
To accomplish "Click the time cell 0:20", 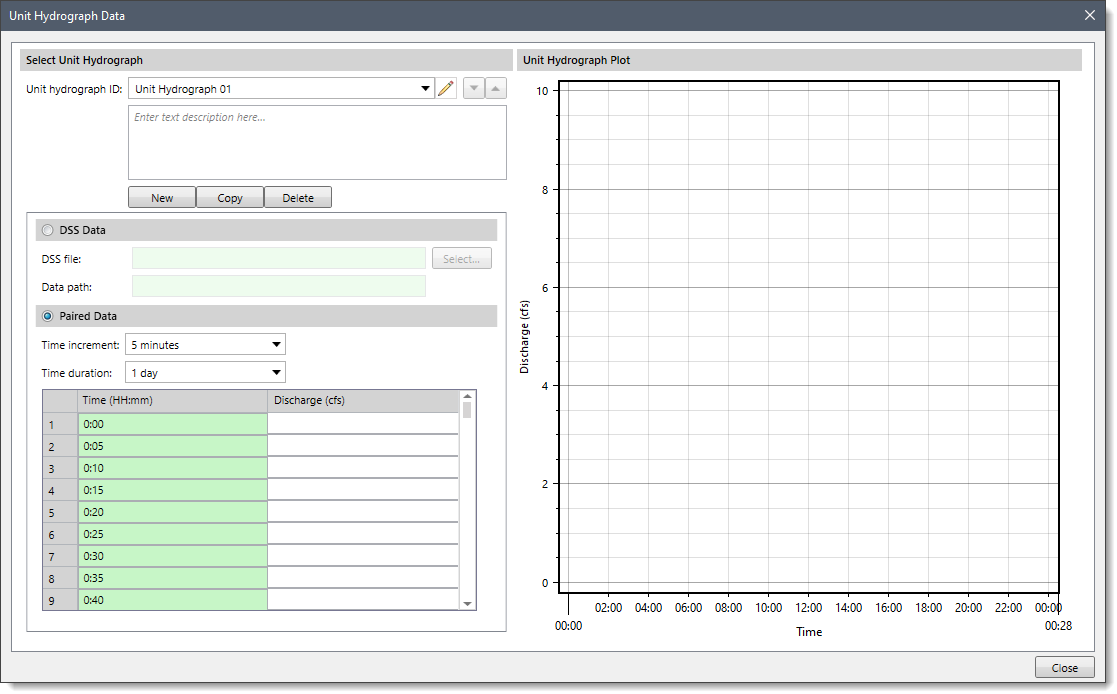I will click(x=172, y=512).
